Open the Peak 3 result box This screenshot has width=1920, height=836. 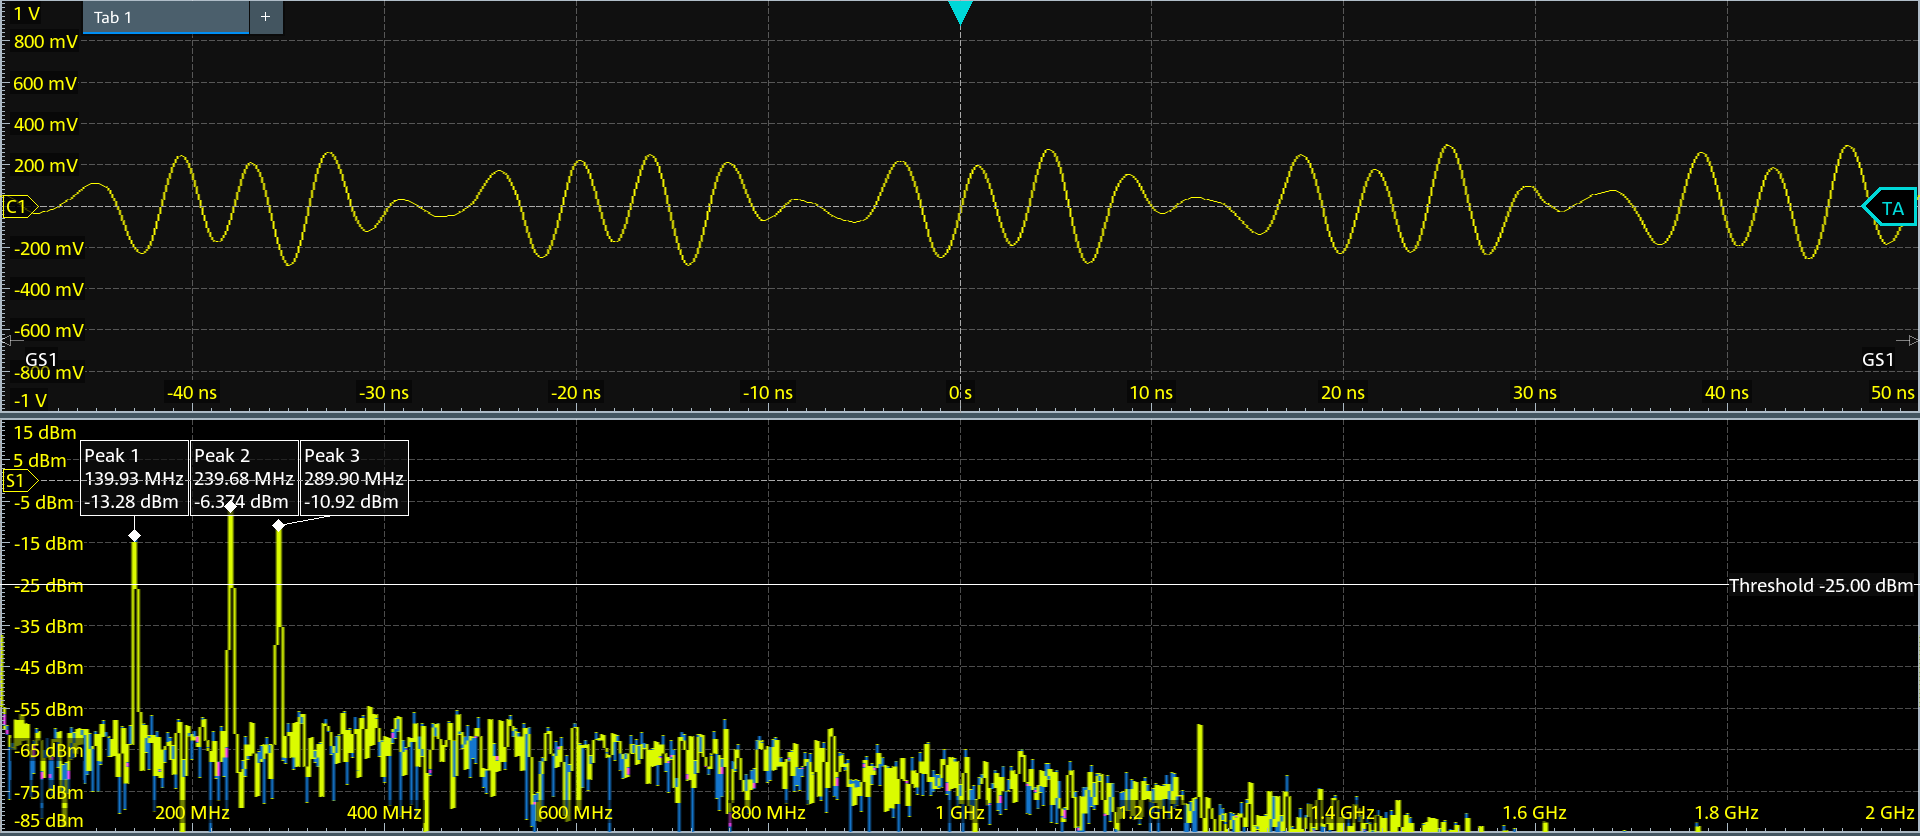tap(354, 478)
